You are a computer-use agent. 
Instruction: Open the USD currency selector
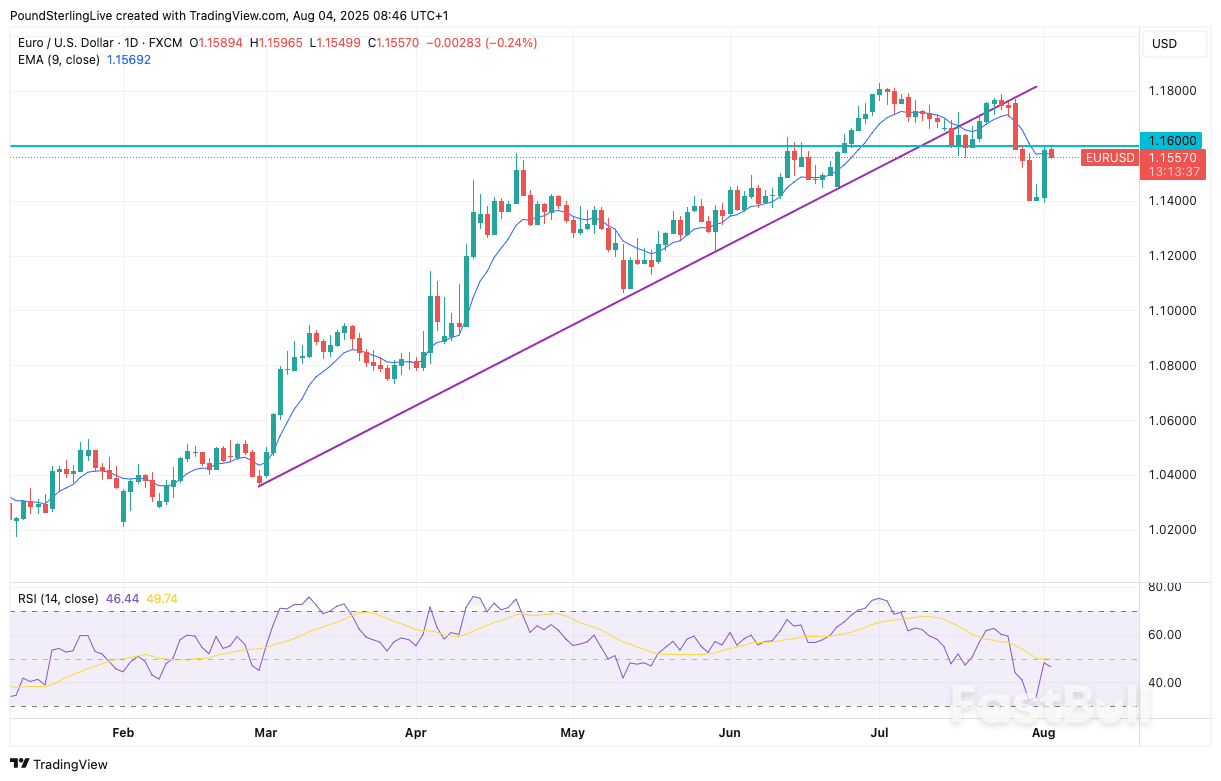tap(1175, 44)
